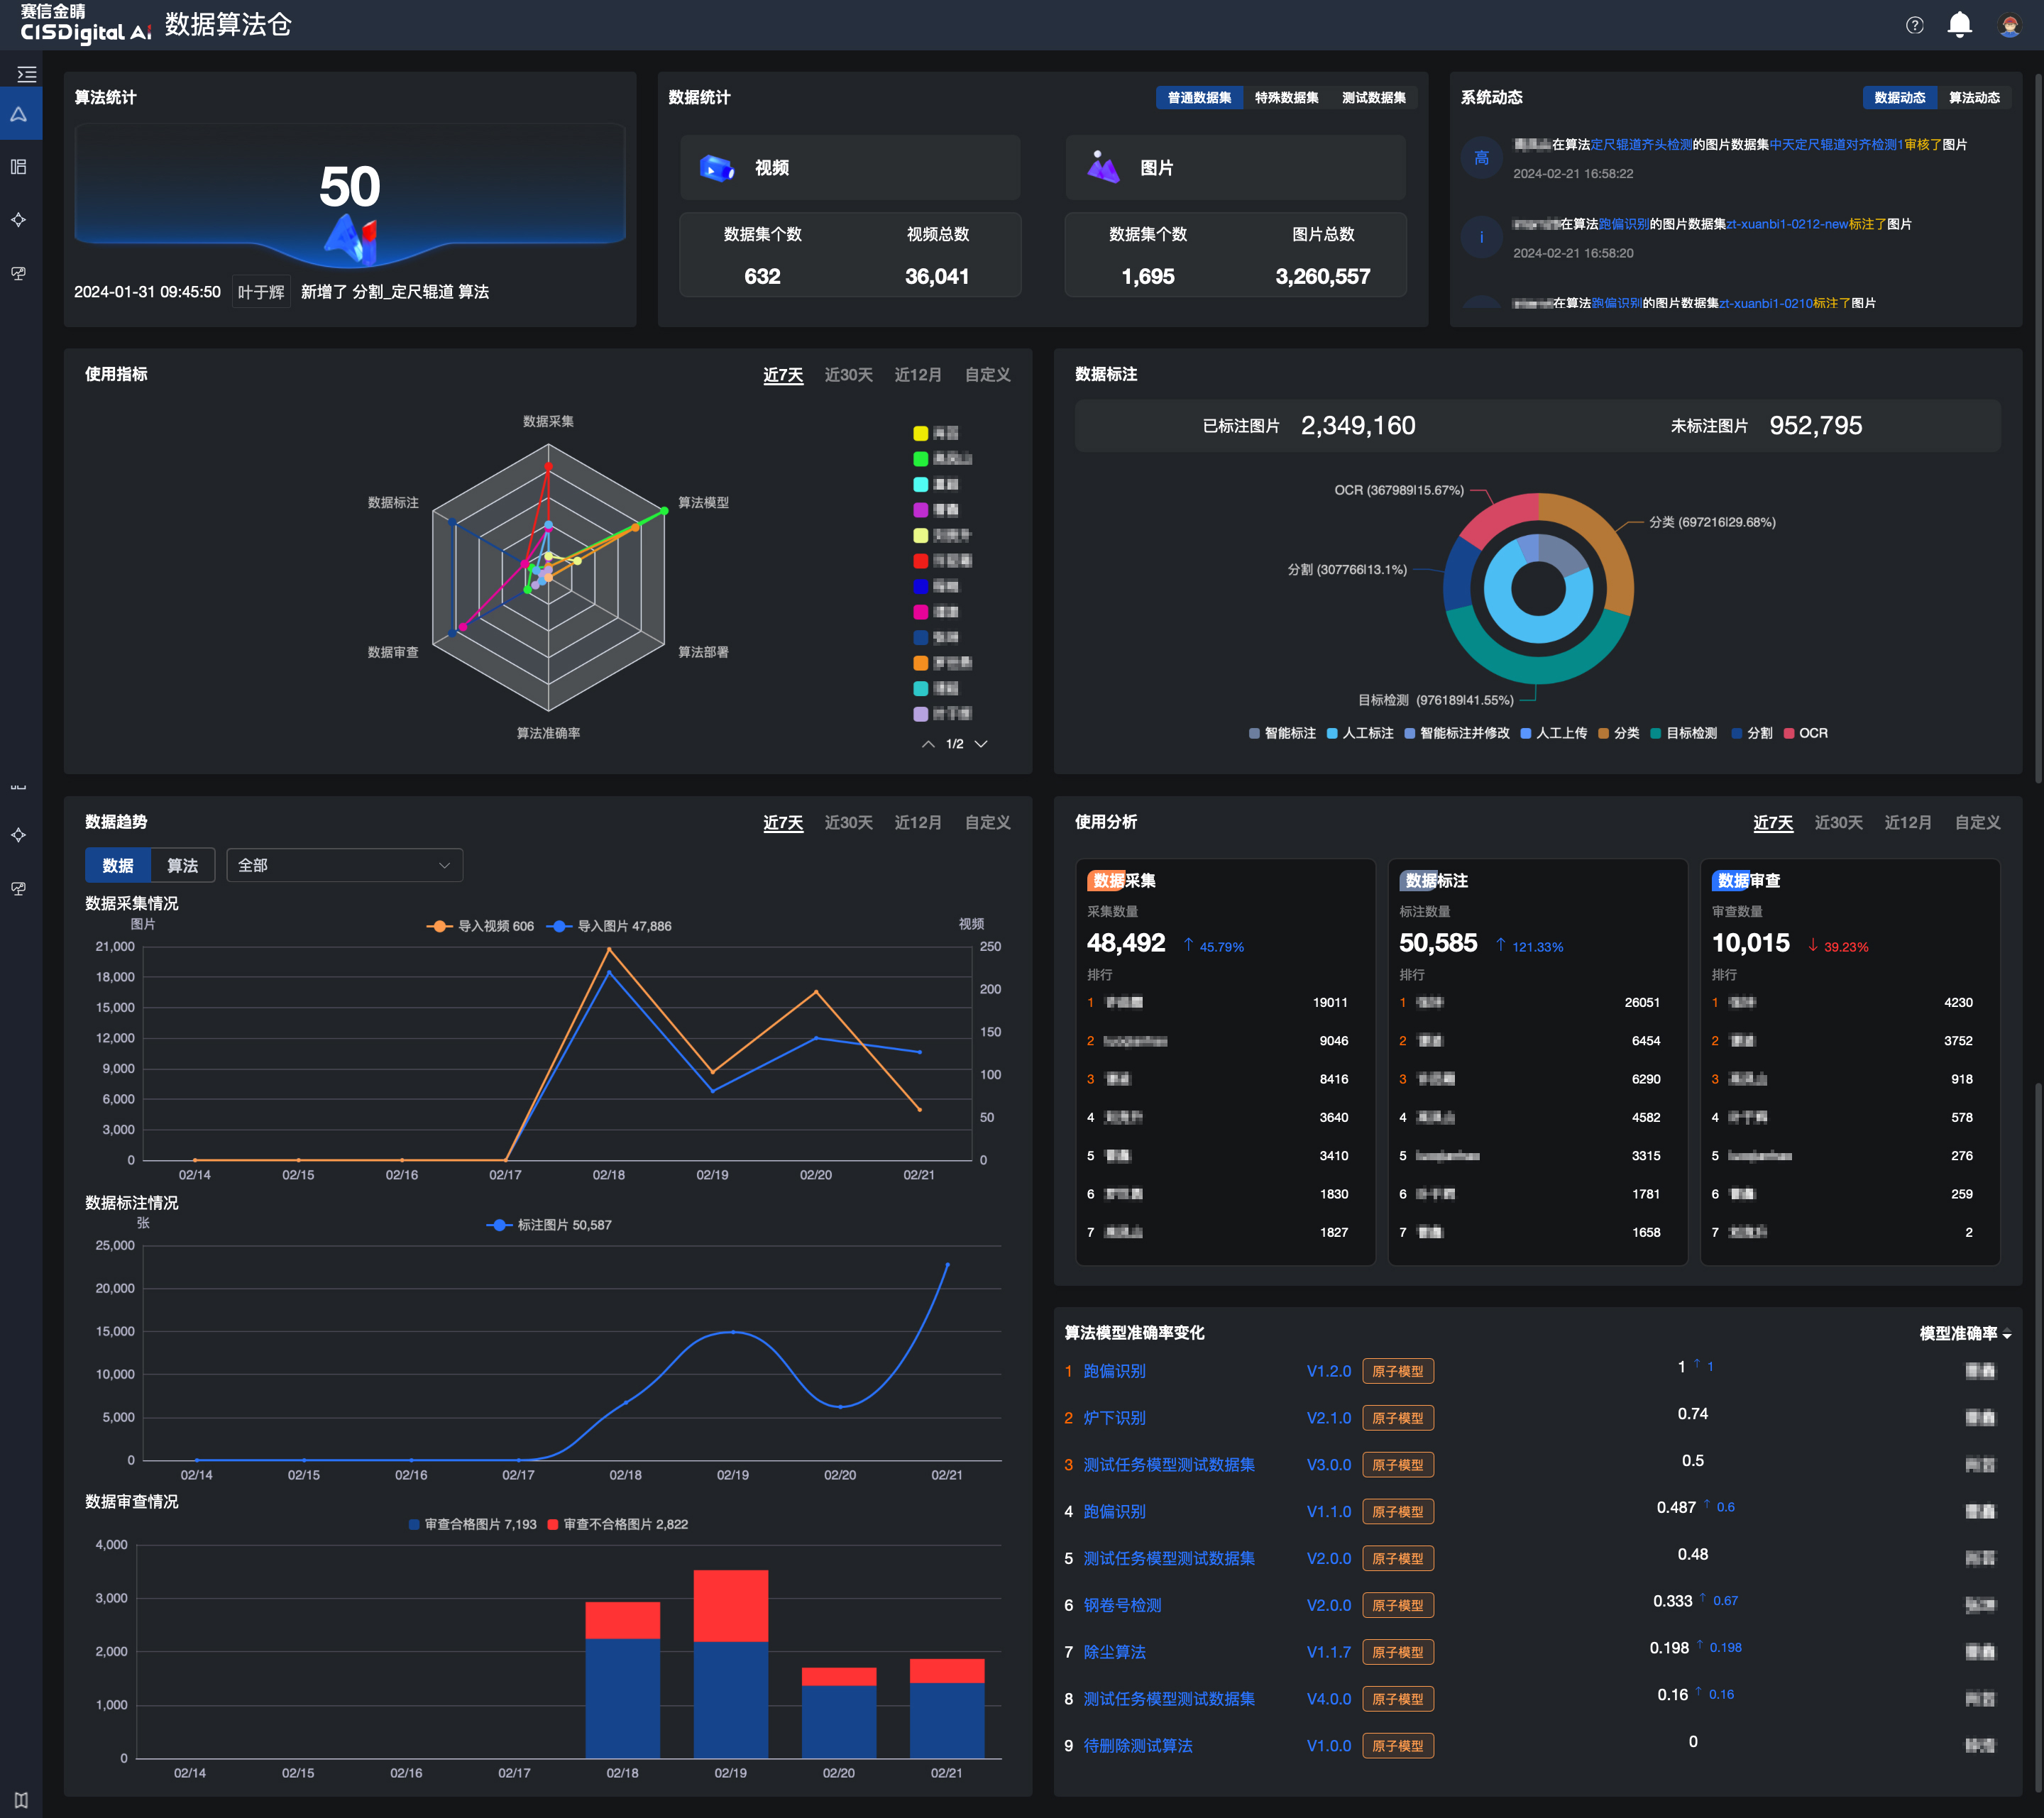Toggle the 人工标注 legend item
Screen dimensions: 2044x1818
(1360, 733)
